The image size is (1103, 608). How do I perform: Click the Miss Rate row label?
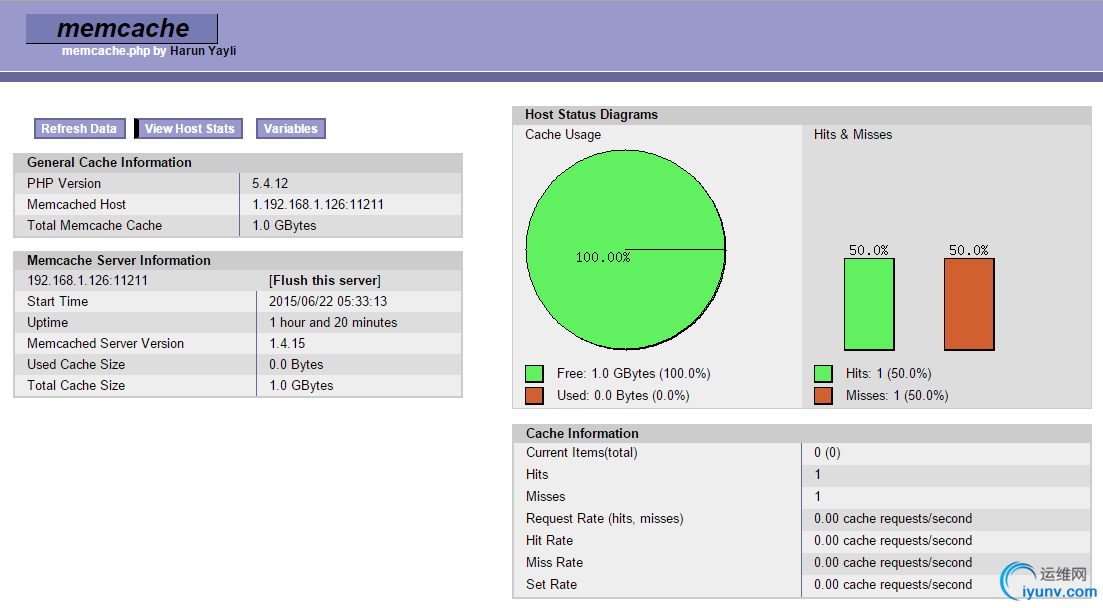(x=554, y=563)
